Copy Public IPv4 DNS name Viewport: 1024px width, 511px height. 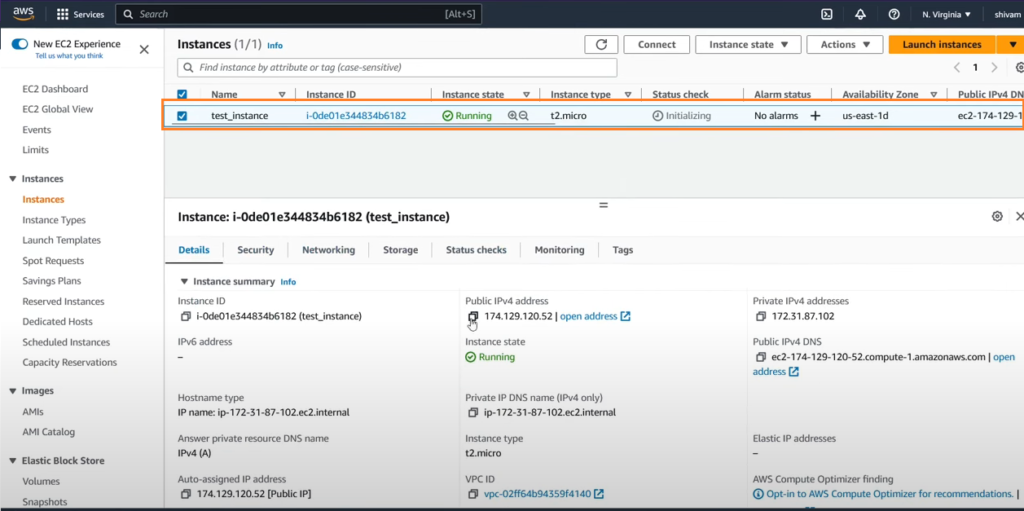[x=760, y=357]
